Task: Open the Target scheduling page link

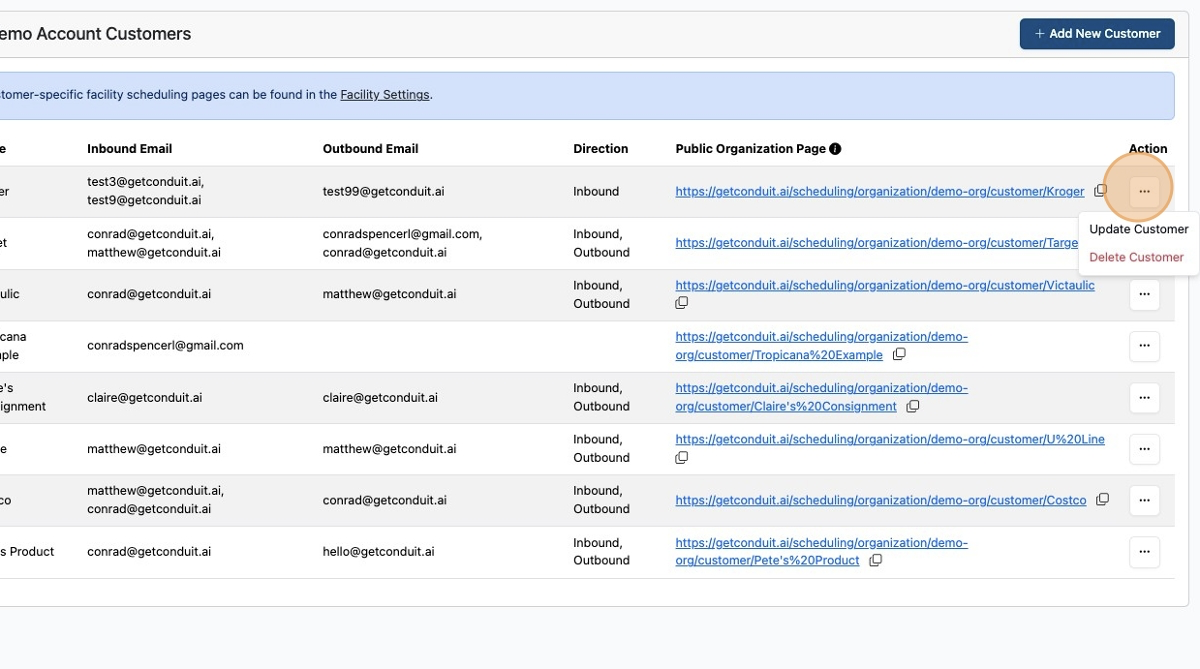Action: (877, 243)
